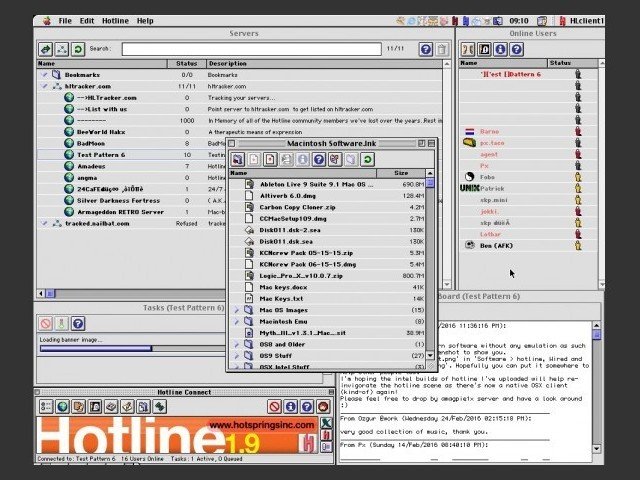Click the Macintosh Software file list scrollbar thumb
The width and height of the screenshot is (640, 480).
pyautogui.click(x=430, y=183)
